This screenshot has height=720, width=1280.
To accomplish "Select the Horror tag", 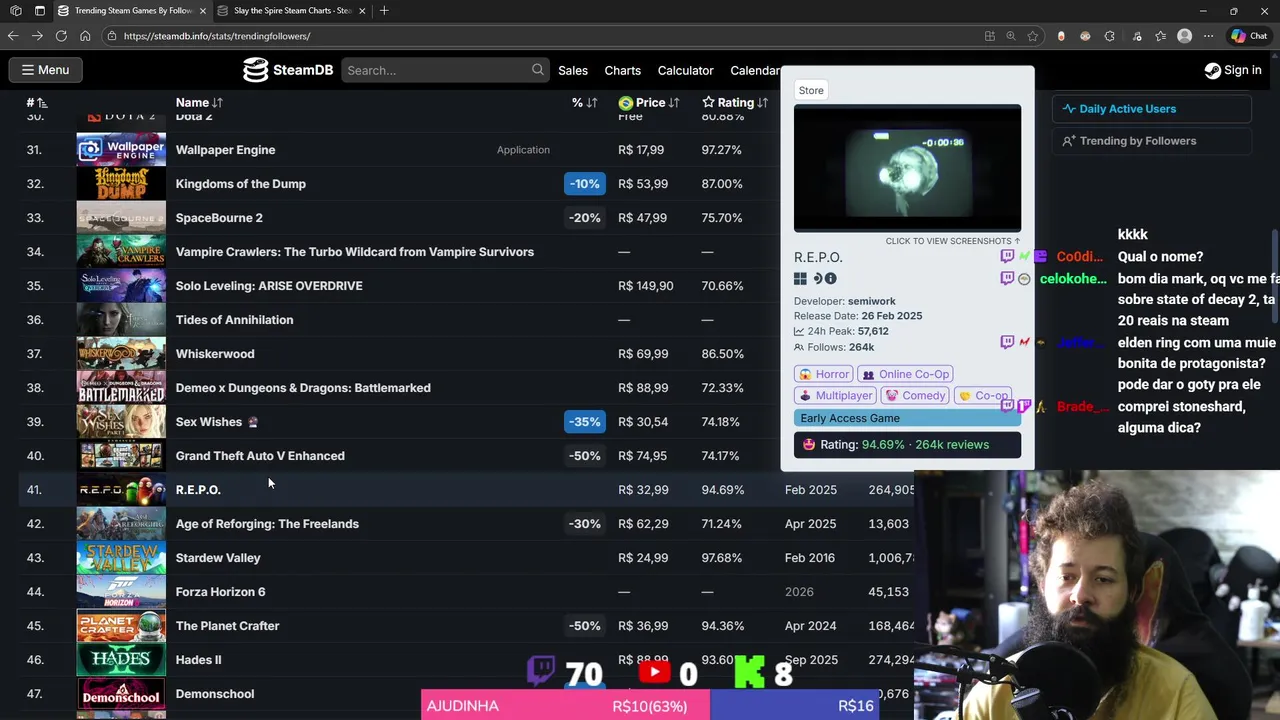I will 825,374.
